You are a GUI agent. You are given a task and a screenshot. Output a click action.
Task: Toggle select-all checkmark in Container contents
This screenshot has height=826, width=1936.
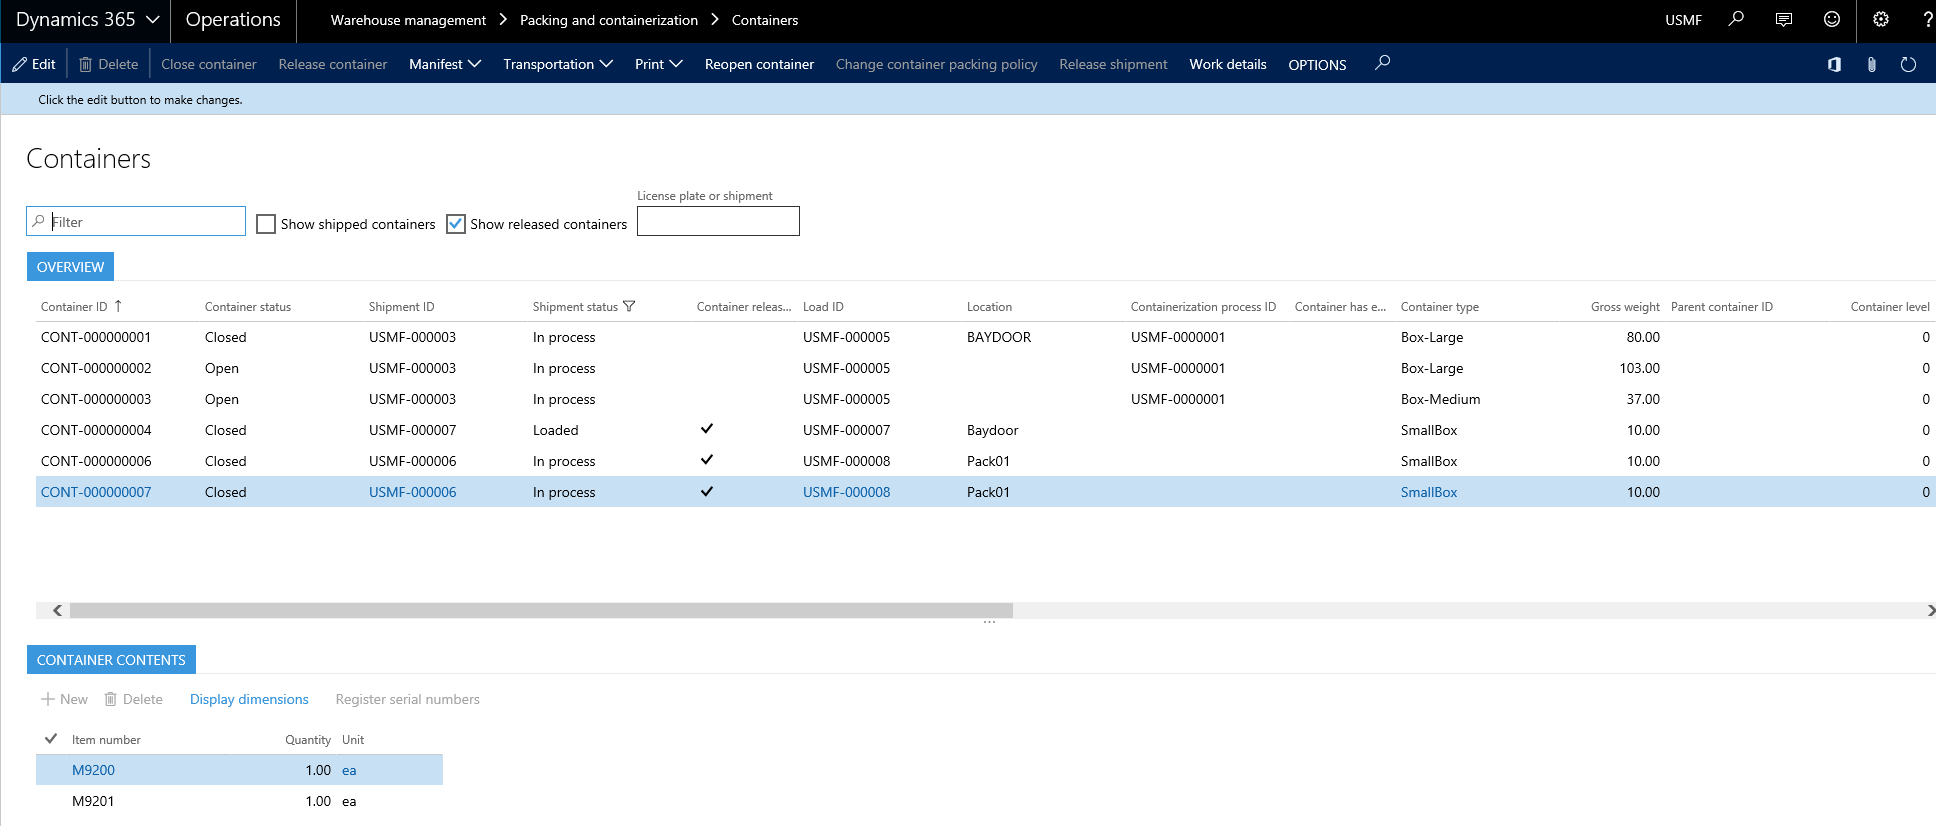pyautogui.click(x=51, y=739)
